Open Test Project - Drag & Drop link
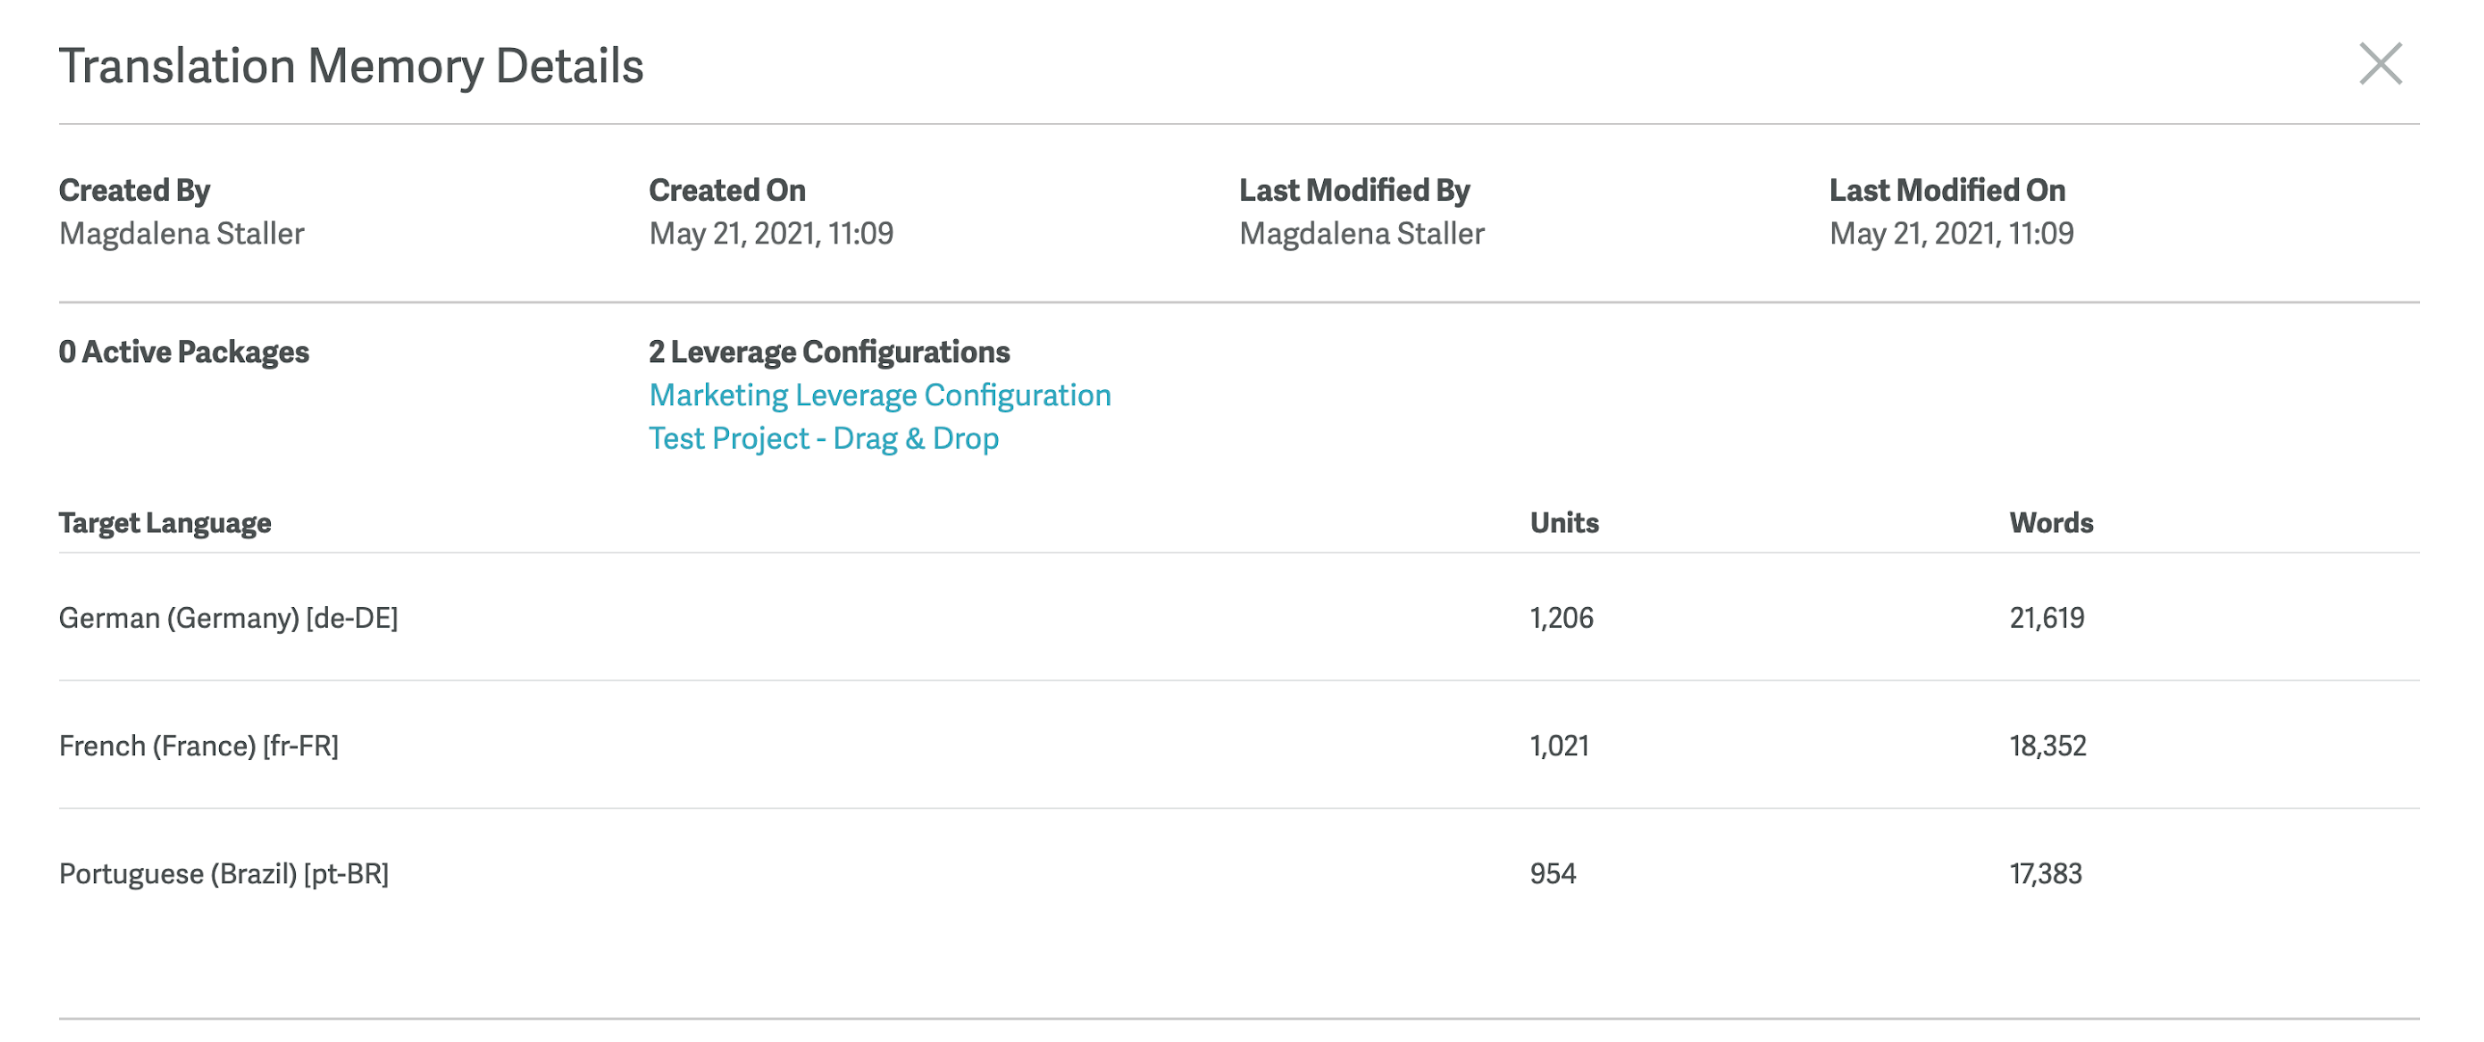The height and width of the screenshot is (1042, 2484). tap(824, 439)
